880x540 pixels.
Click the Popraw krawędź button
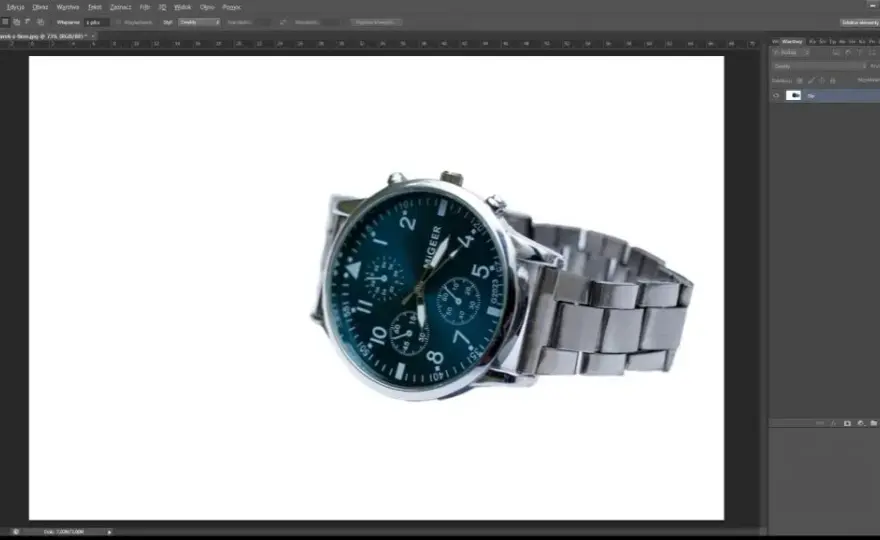pos(376,22)
